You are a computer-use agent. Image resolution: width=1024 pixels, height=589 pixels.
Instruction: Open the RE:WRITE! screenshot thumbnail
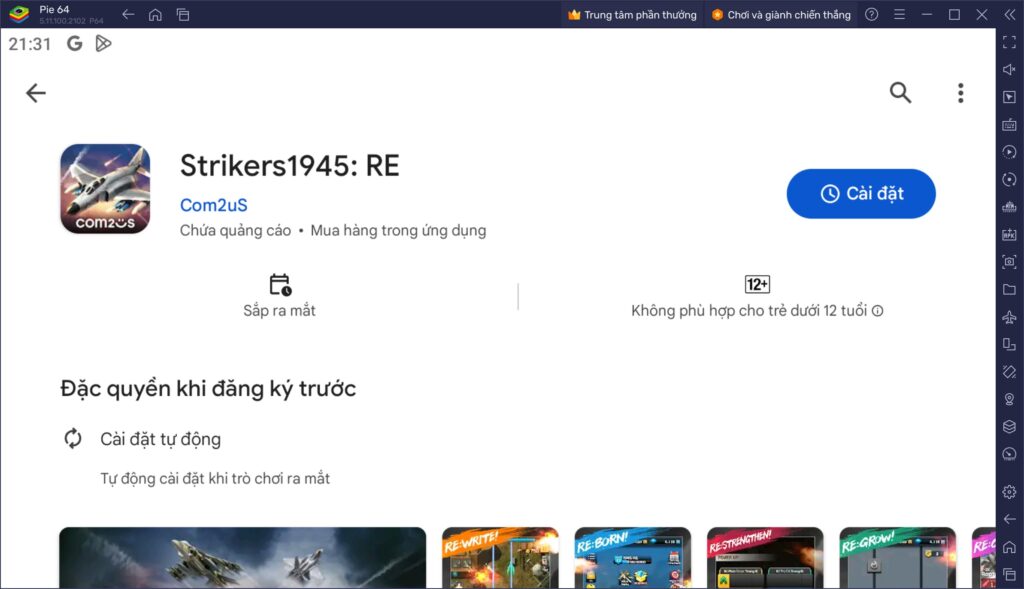click(x=500, y=557)
